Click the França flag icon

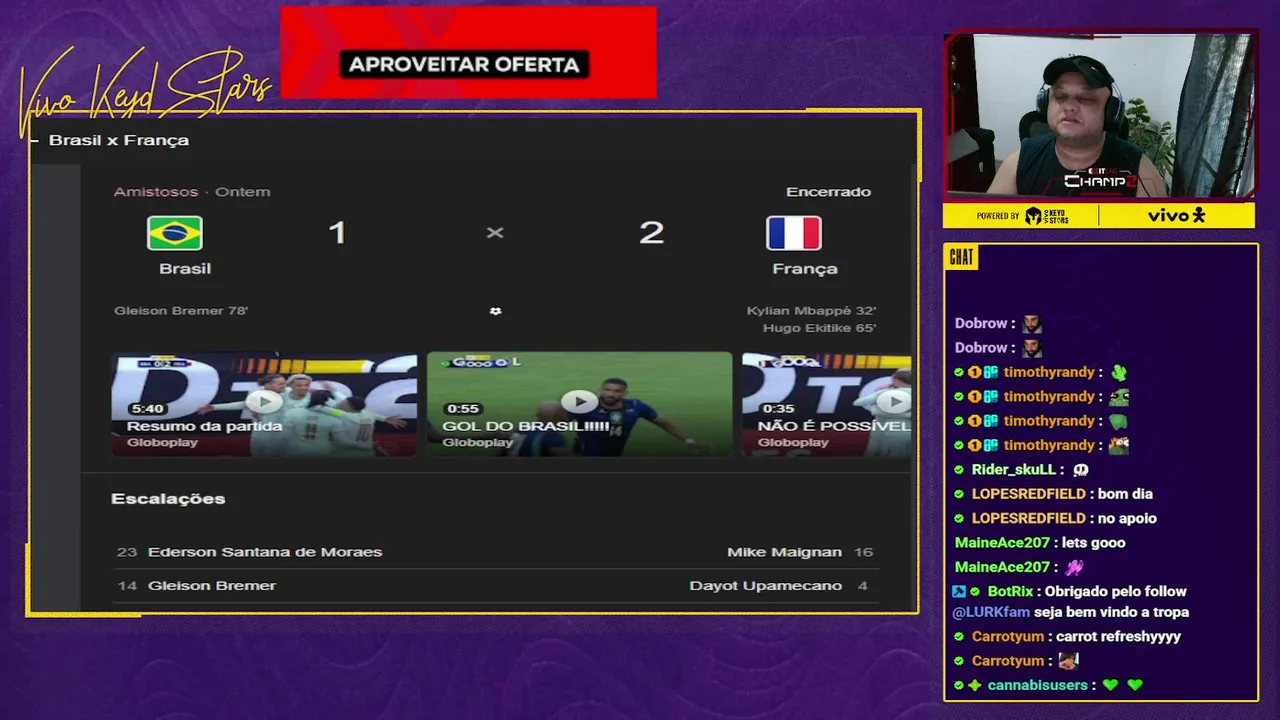794,233
